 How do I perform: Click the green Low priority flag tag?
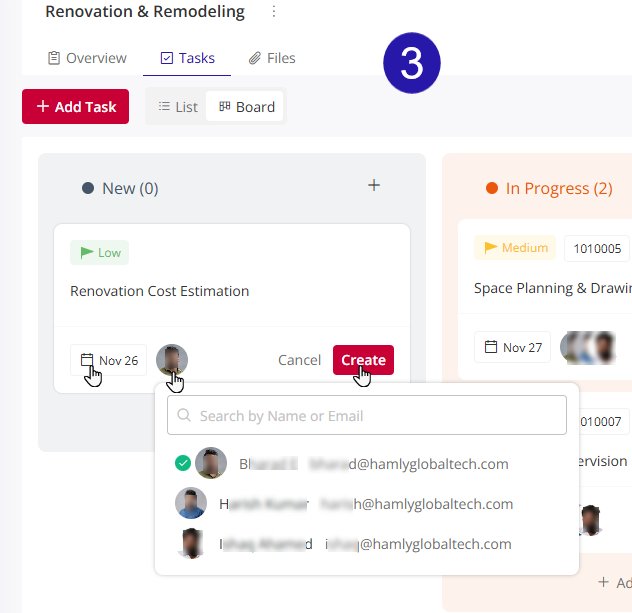pos(99,253)
